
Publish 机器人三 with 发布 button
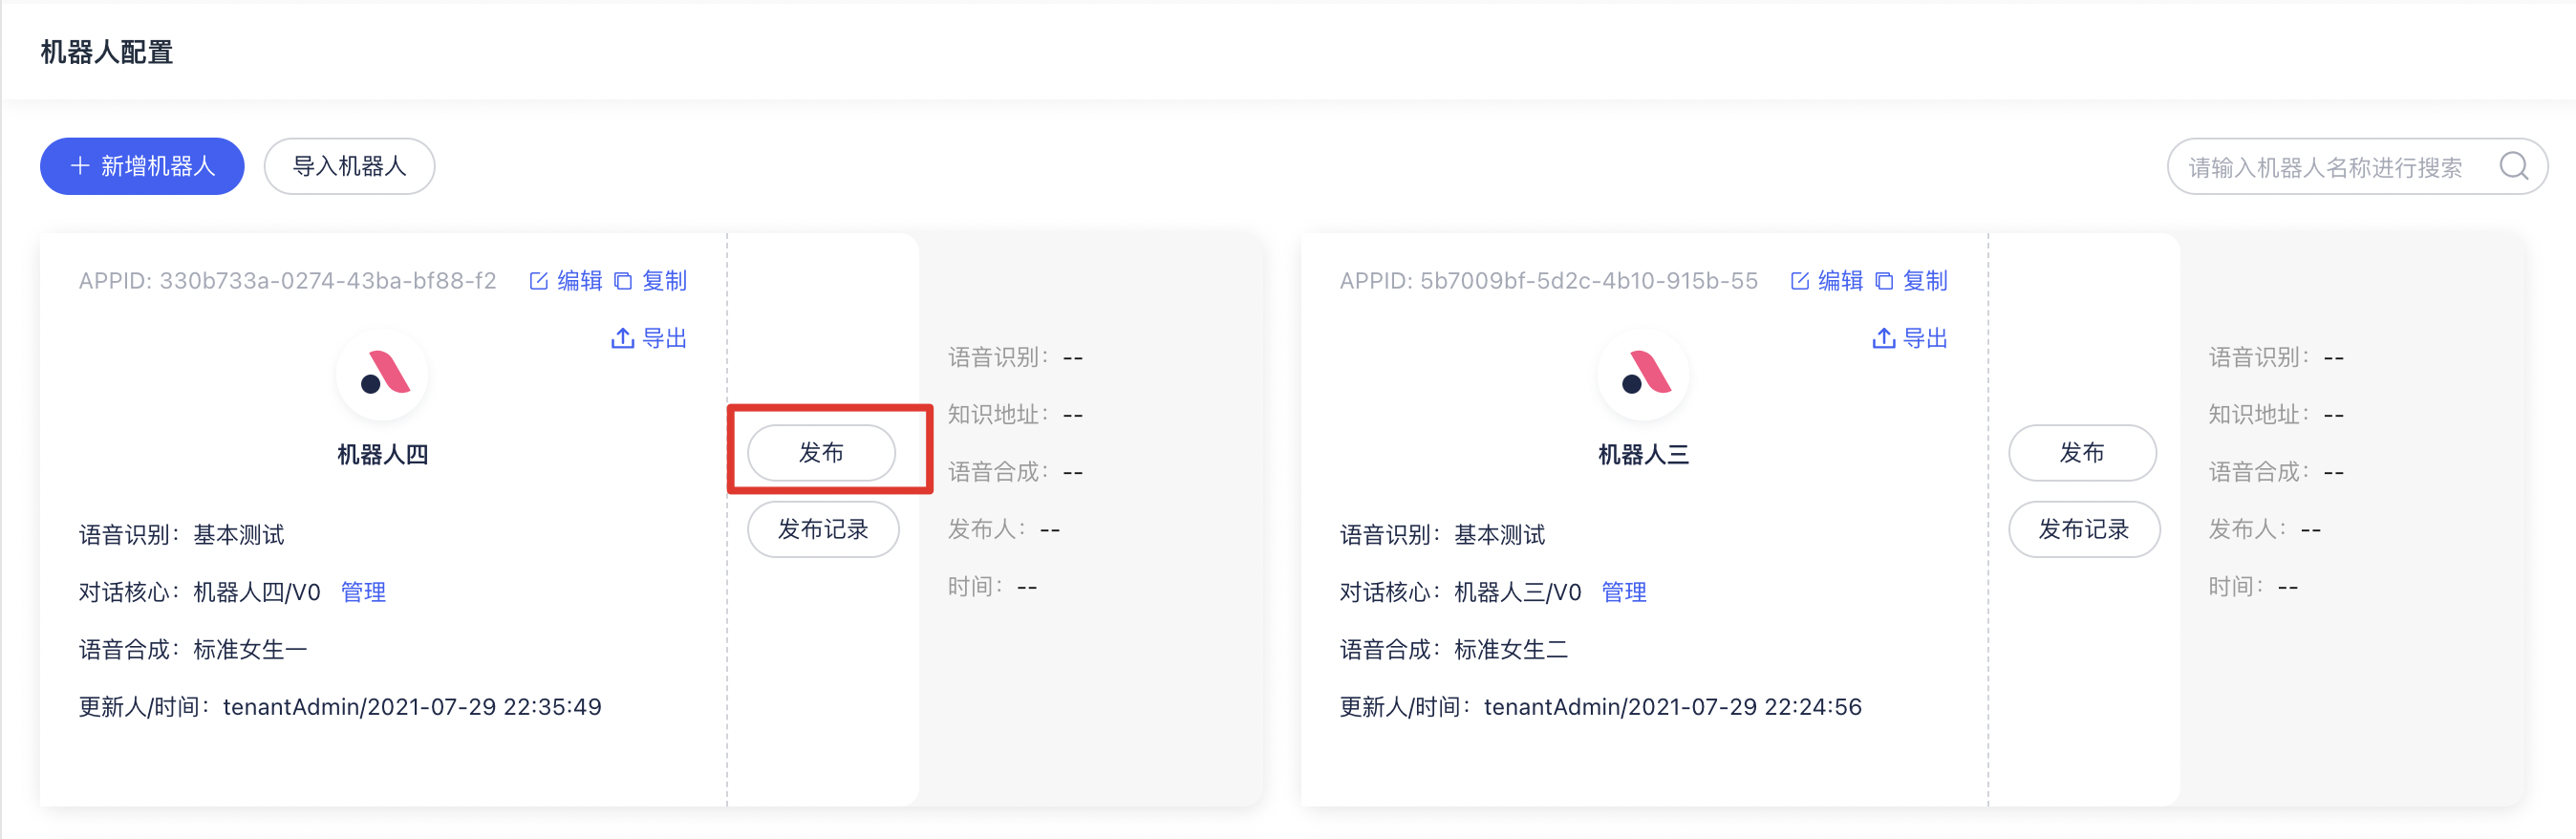pos(2082,453)
